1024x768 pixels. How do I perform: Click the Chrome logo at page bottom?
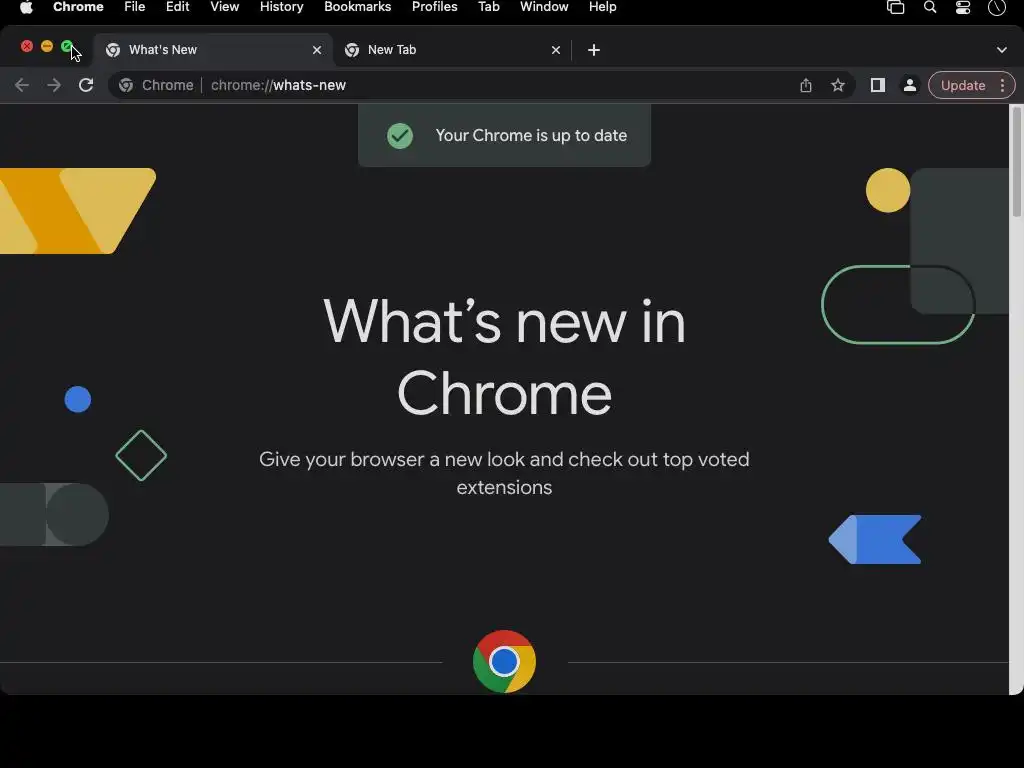point(504,661)
